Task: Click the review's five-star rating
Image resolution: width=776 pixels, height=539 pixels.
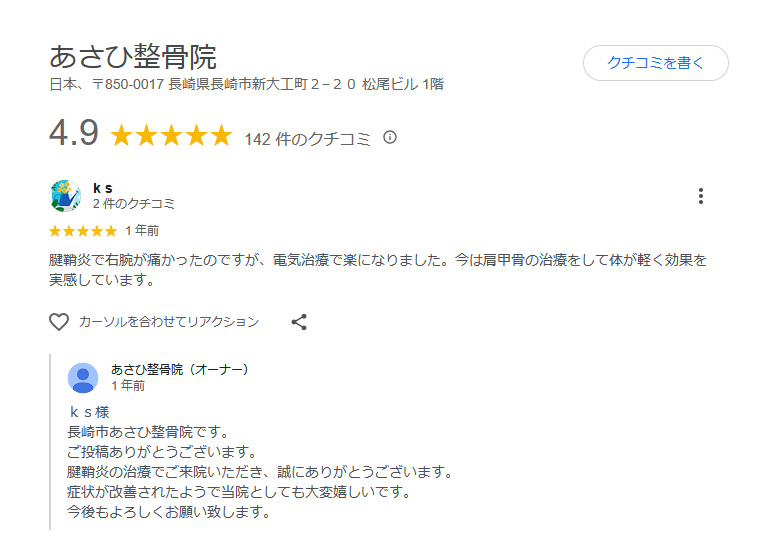Action: click(x=83, y=231)
